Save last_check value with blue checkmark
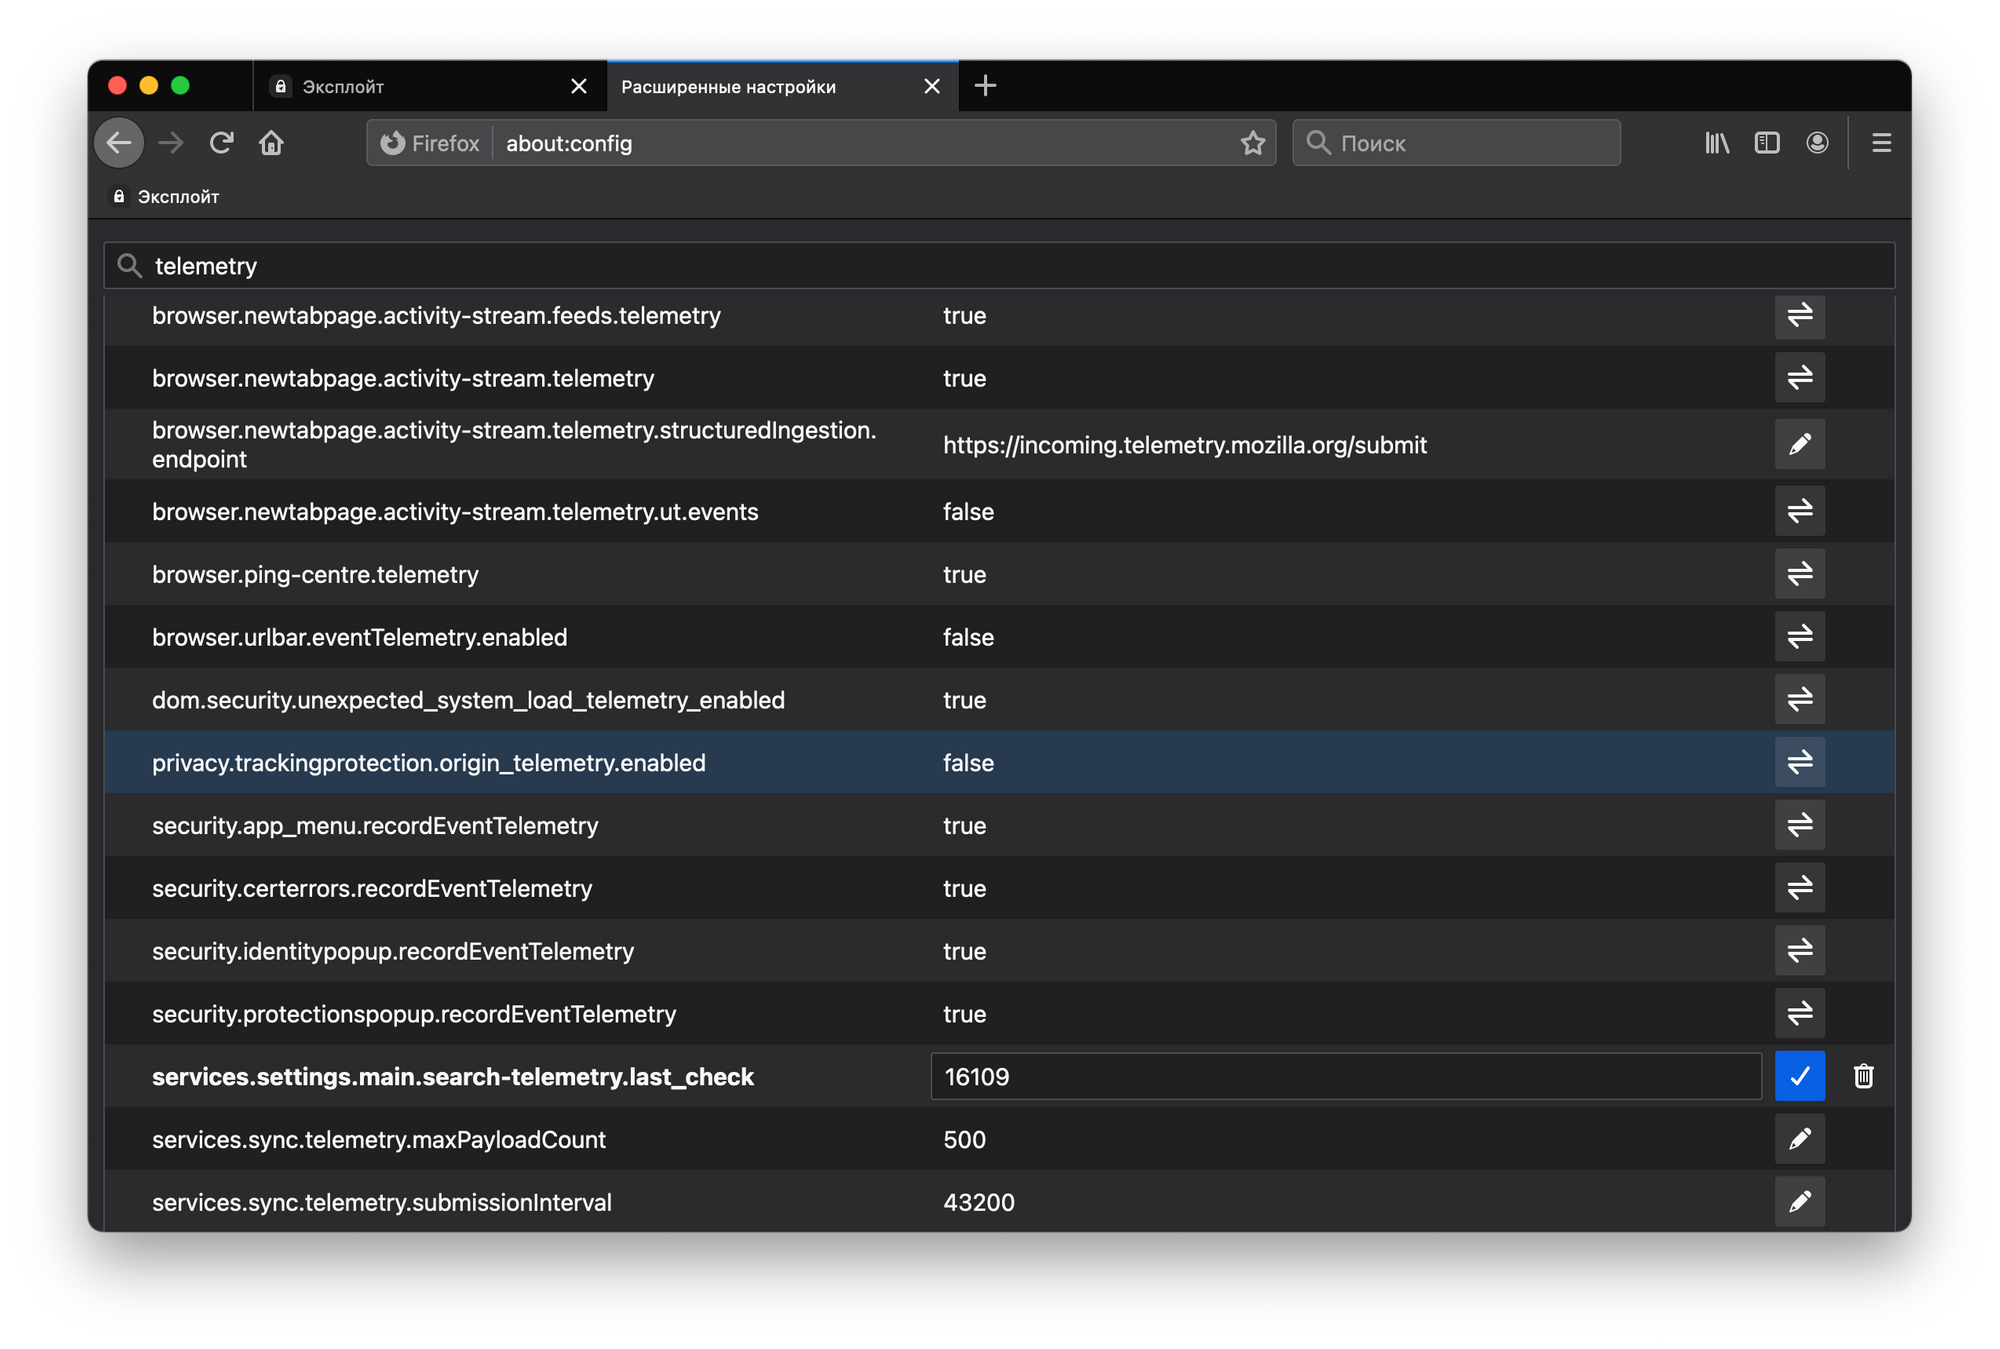The height and width of the screenshot is (1349, 2000). 1799,1076
